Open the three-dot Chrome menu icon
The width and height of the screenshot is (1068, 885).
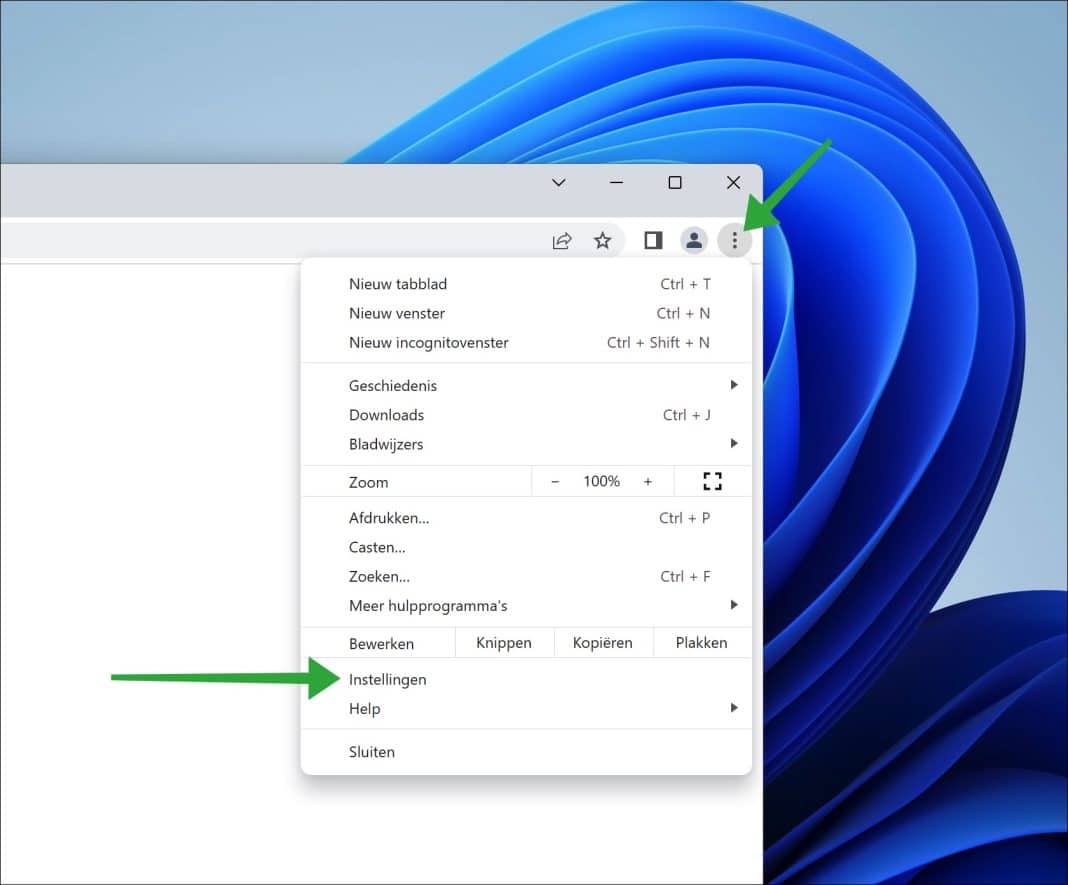[736, 240]
